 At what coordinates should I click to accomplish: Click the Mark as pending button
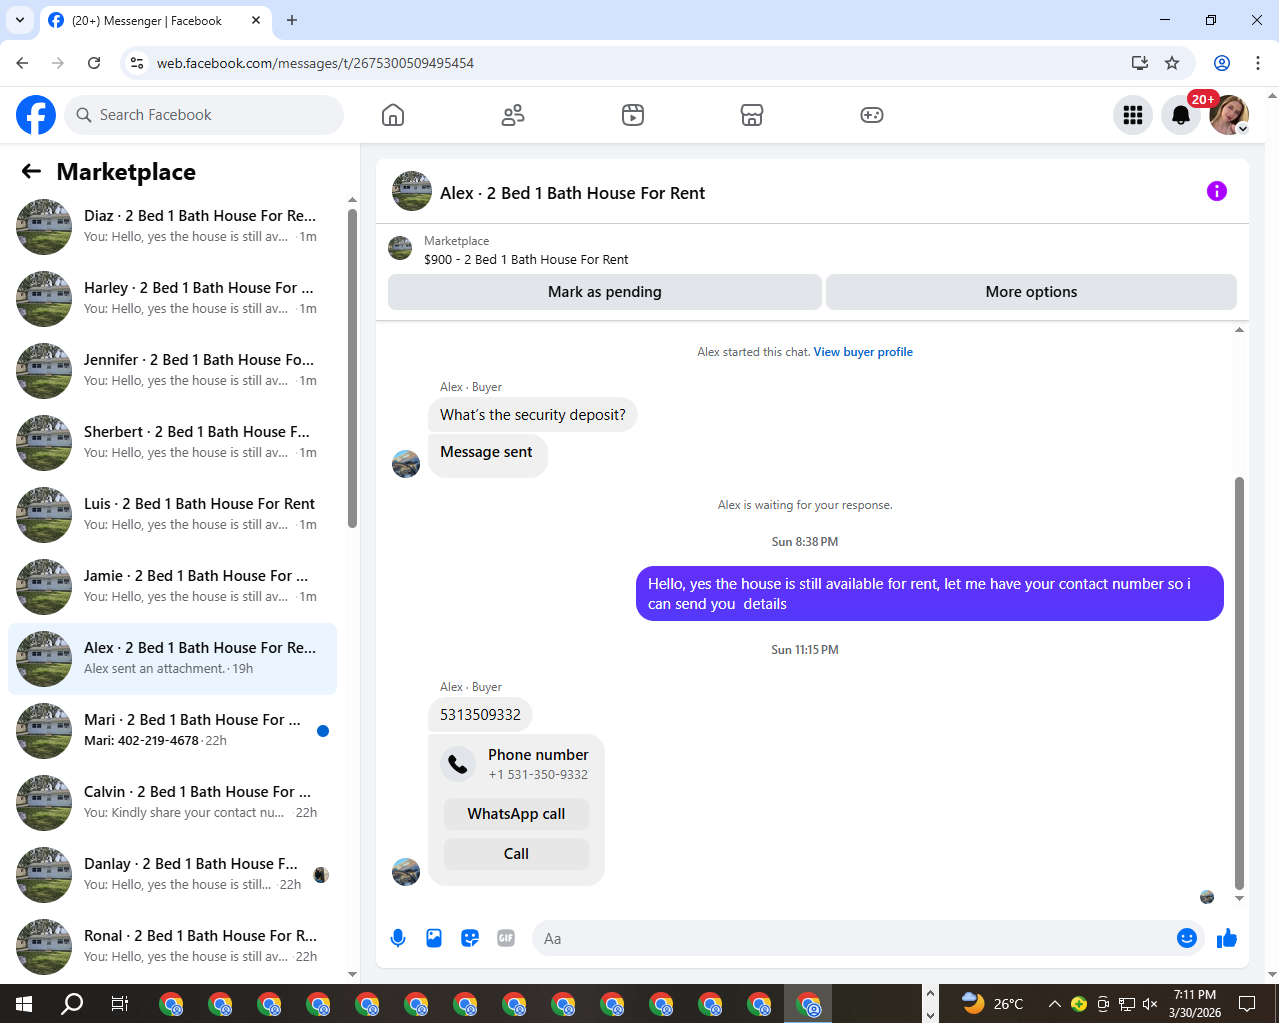pos(605,292)
